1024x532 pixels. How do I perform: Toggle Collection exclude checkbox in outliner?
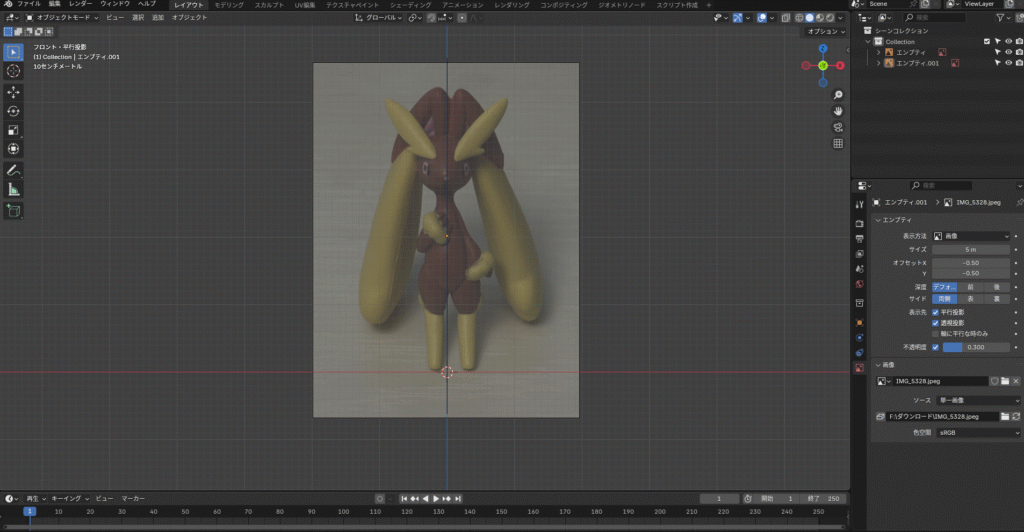pyautogui.click(x=987, y=42)
